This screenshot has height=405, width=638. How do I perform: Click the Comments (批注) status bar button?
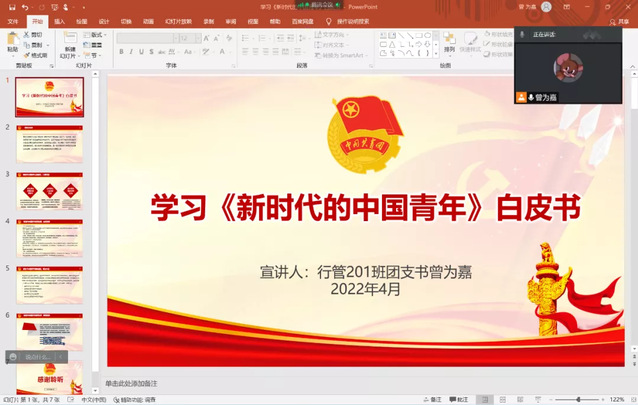click(x=459, y=400)
